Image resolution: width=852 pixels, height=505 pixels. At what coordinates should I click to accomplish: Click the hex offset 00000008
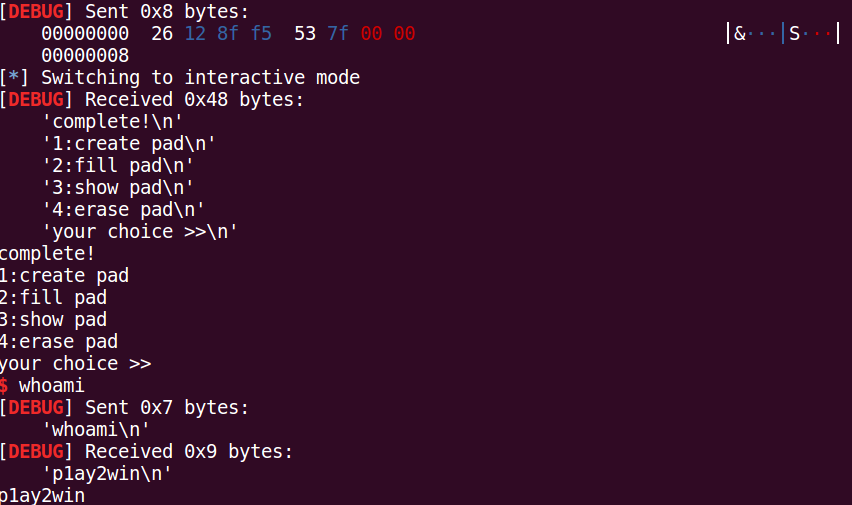pyautogui.click(x=85, y=56)
